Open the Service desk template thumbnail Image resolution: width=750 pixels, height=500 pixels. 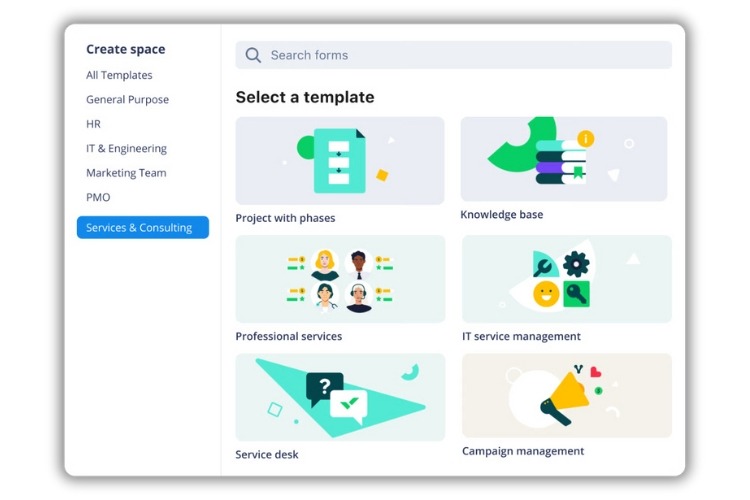pyautogui.click(x=340, y=397)
